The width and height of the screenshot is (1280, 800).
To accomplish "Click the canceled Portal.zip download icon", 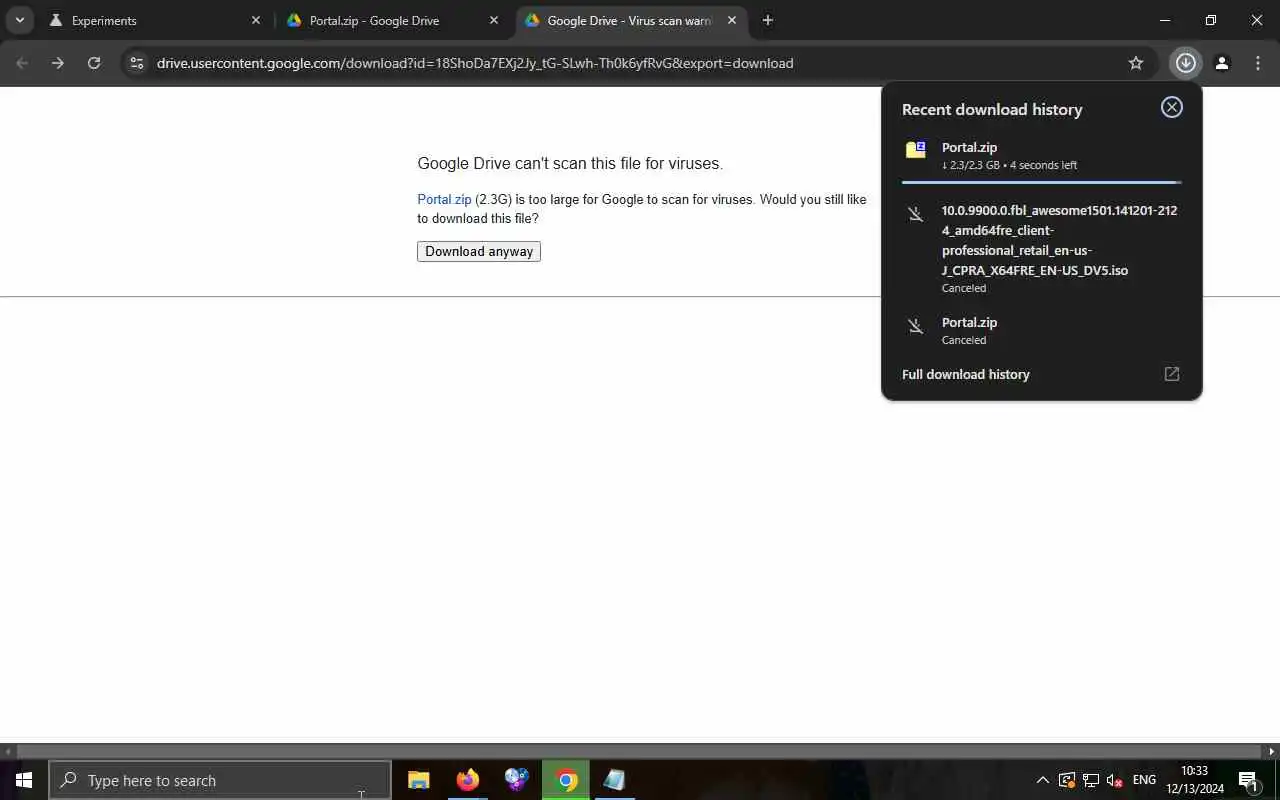I will coord(915,326).
